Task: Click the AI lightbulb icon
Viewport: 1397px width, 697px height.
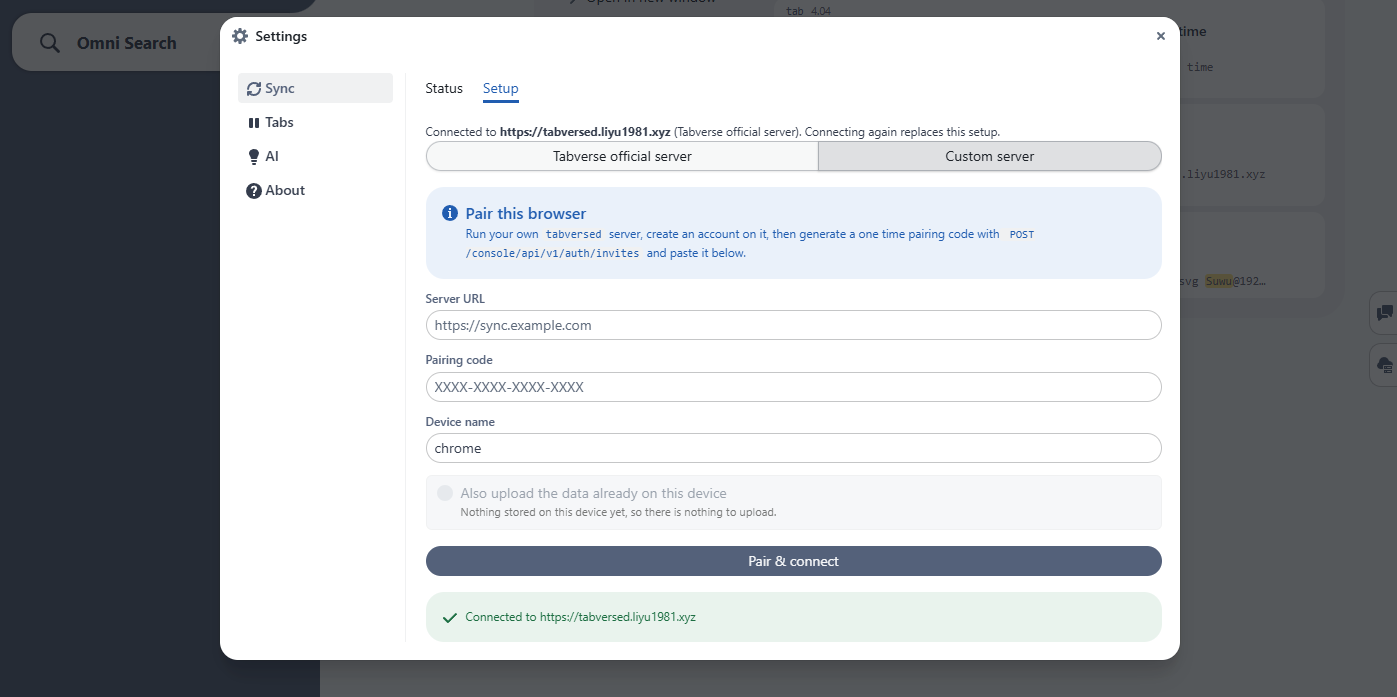Action: [254, 156]
